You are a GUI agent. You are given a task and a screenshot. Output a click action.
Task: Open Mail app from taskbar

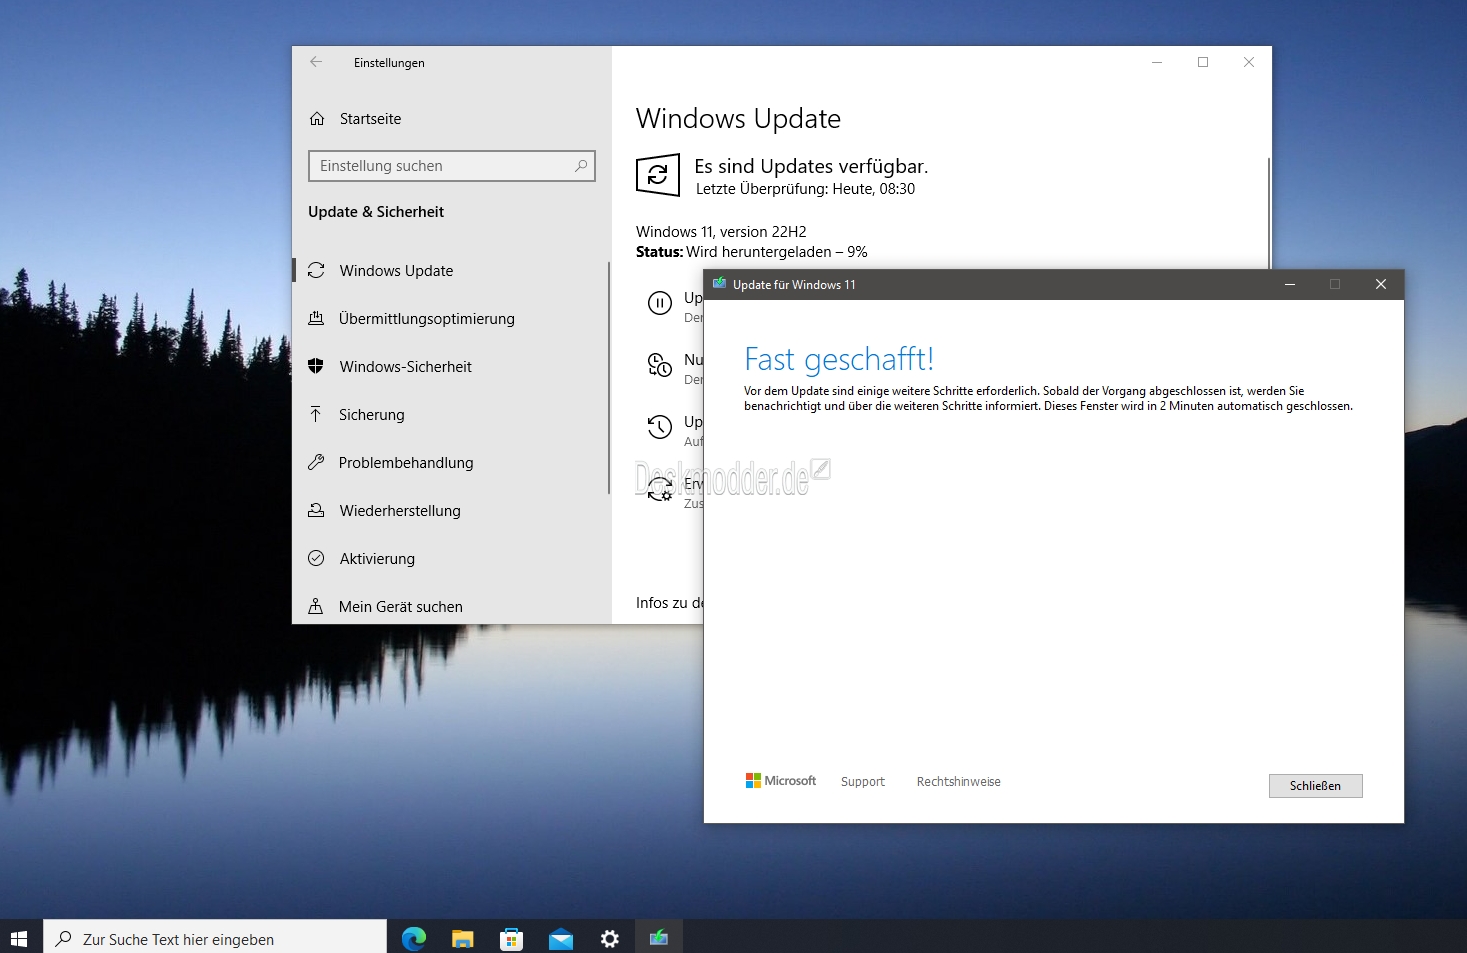(561, 939)
